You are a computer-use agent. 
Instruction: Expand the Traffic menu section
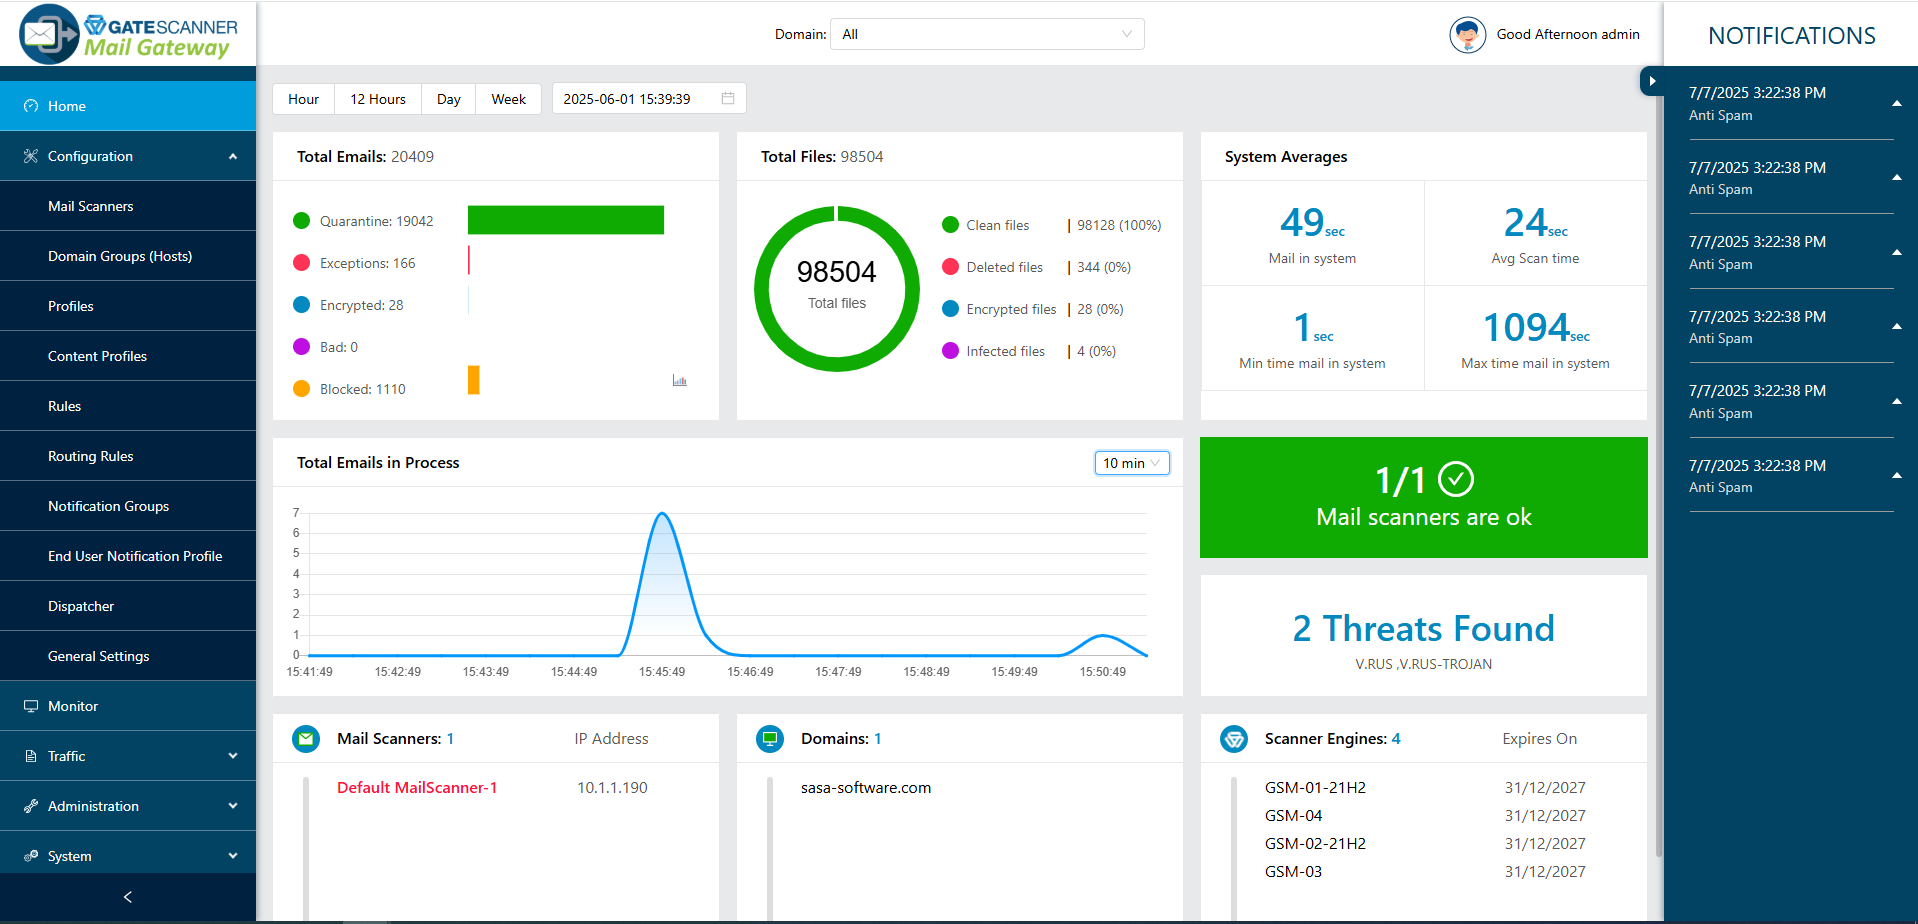[x=128, y=756]
